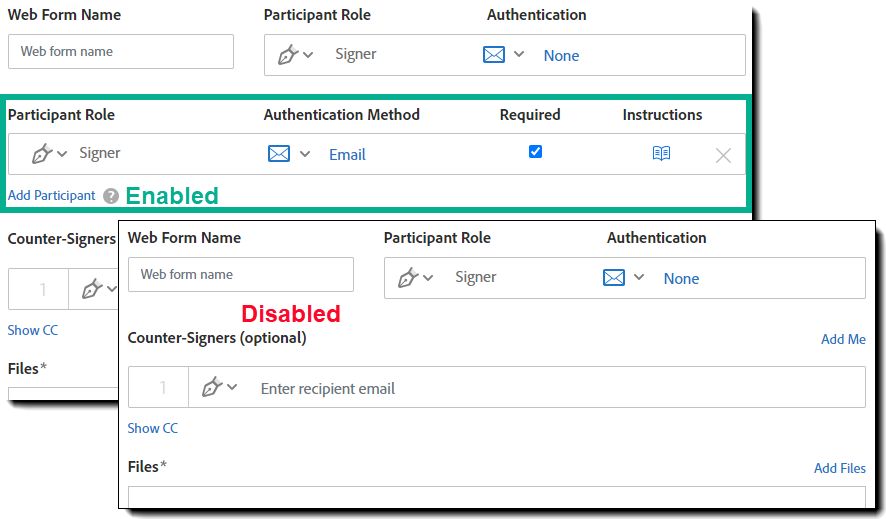Click the envelope icon beside None in top Authentication
Screen dimensions: 886x519
point(494,55)
